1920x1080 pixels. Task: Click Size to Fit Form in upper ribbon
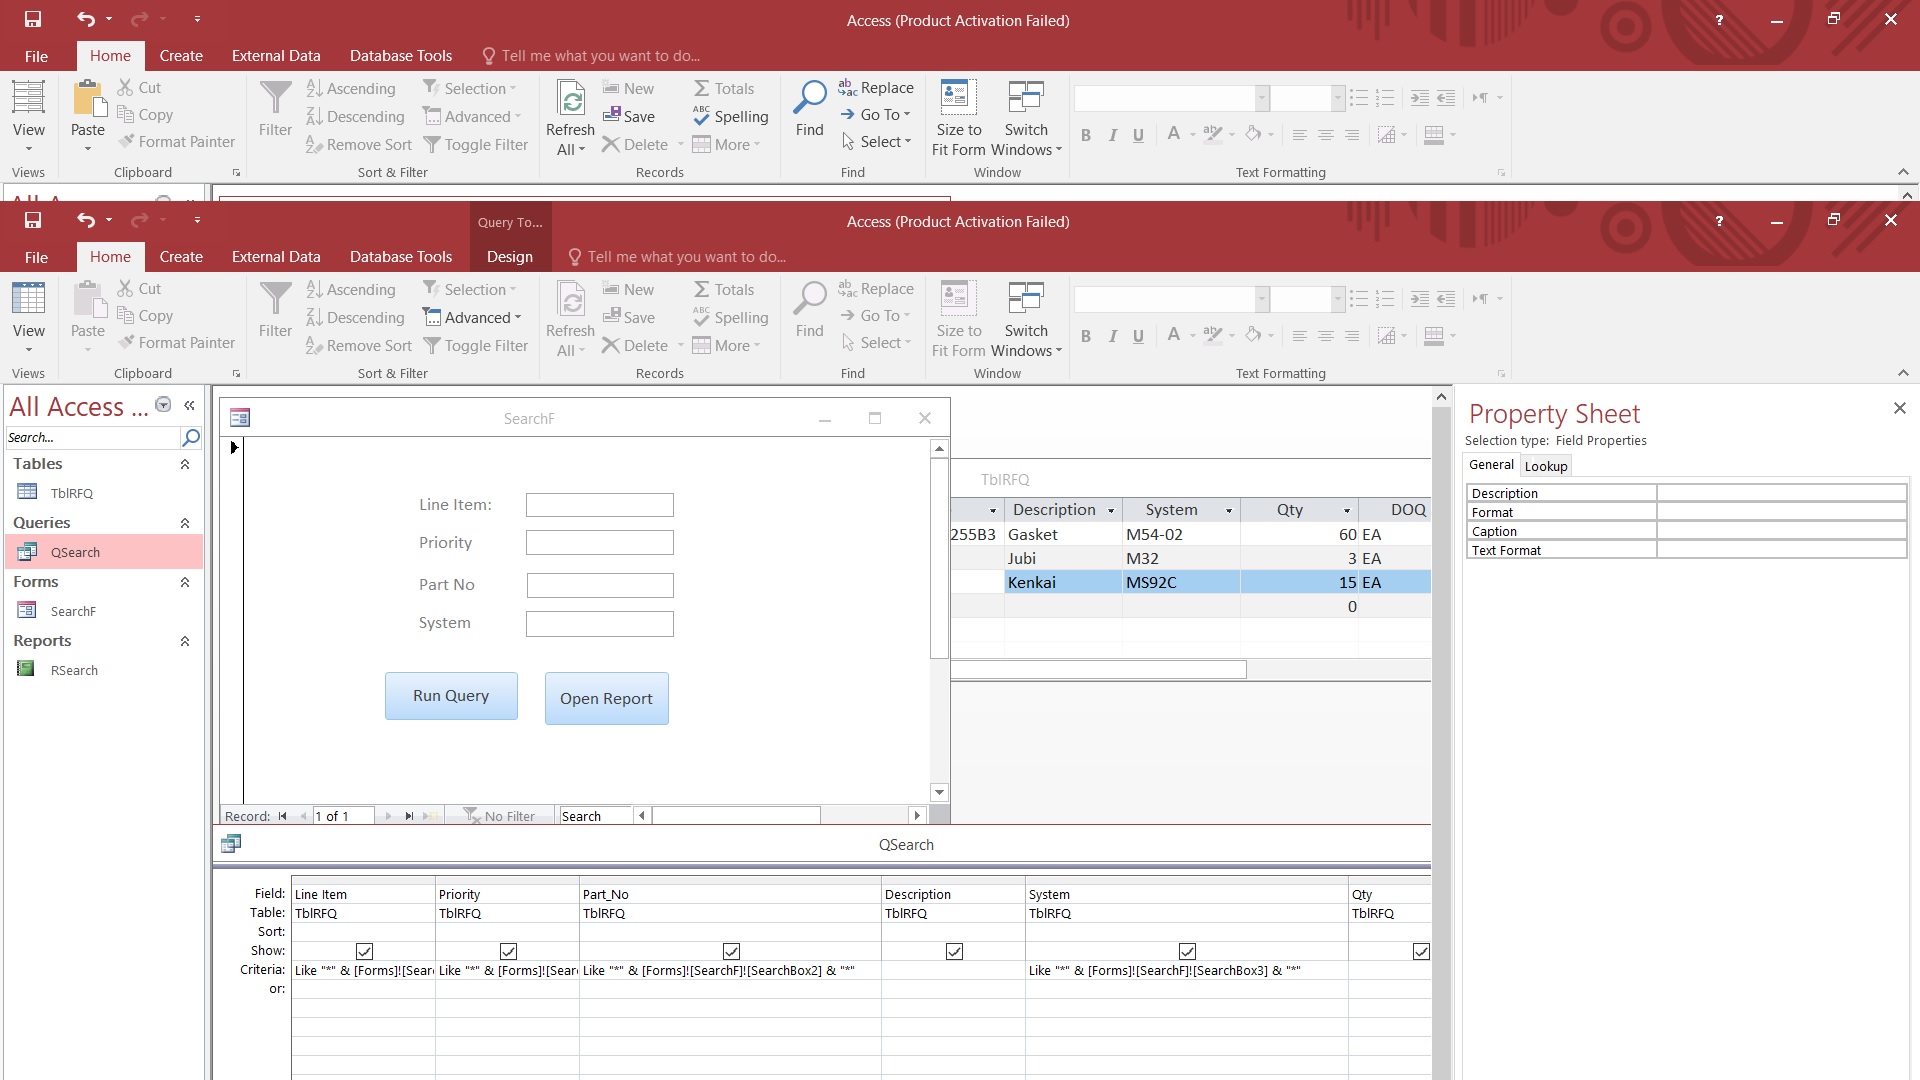click(959, 119)
